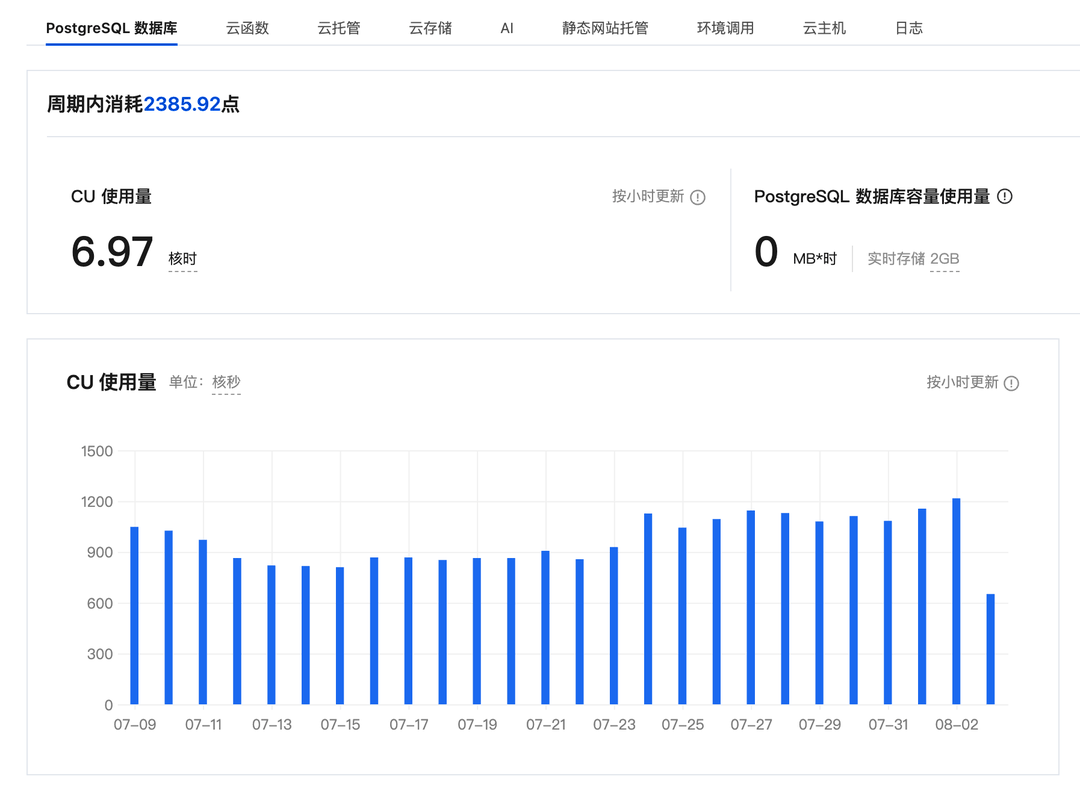The width and height of the screenshot is (1080, 791).
Task: Click the 07-19 x-axis label
Action: 477,725
